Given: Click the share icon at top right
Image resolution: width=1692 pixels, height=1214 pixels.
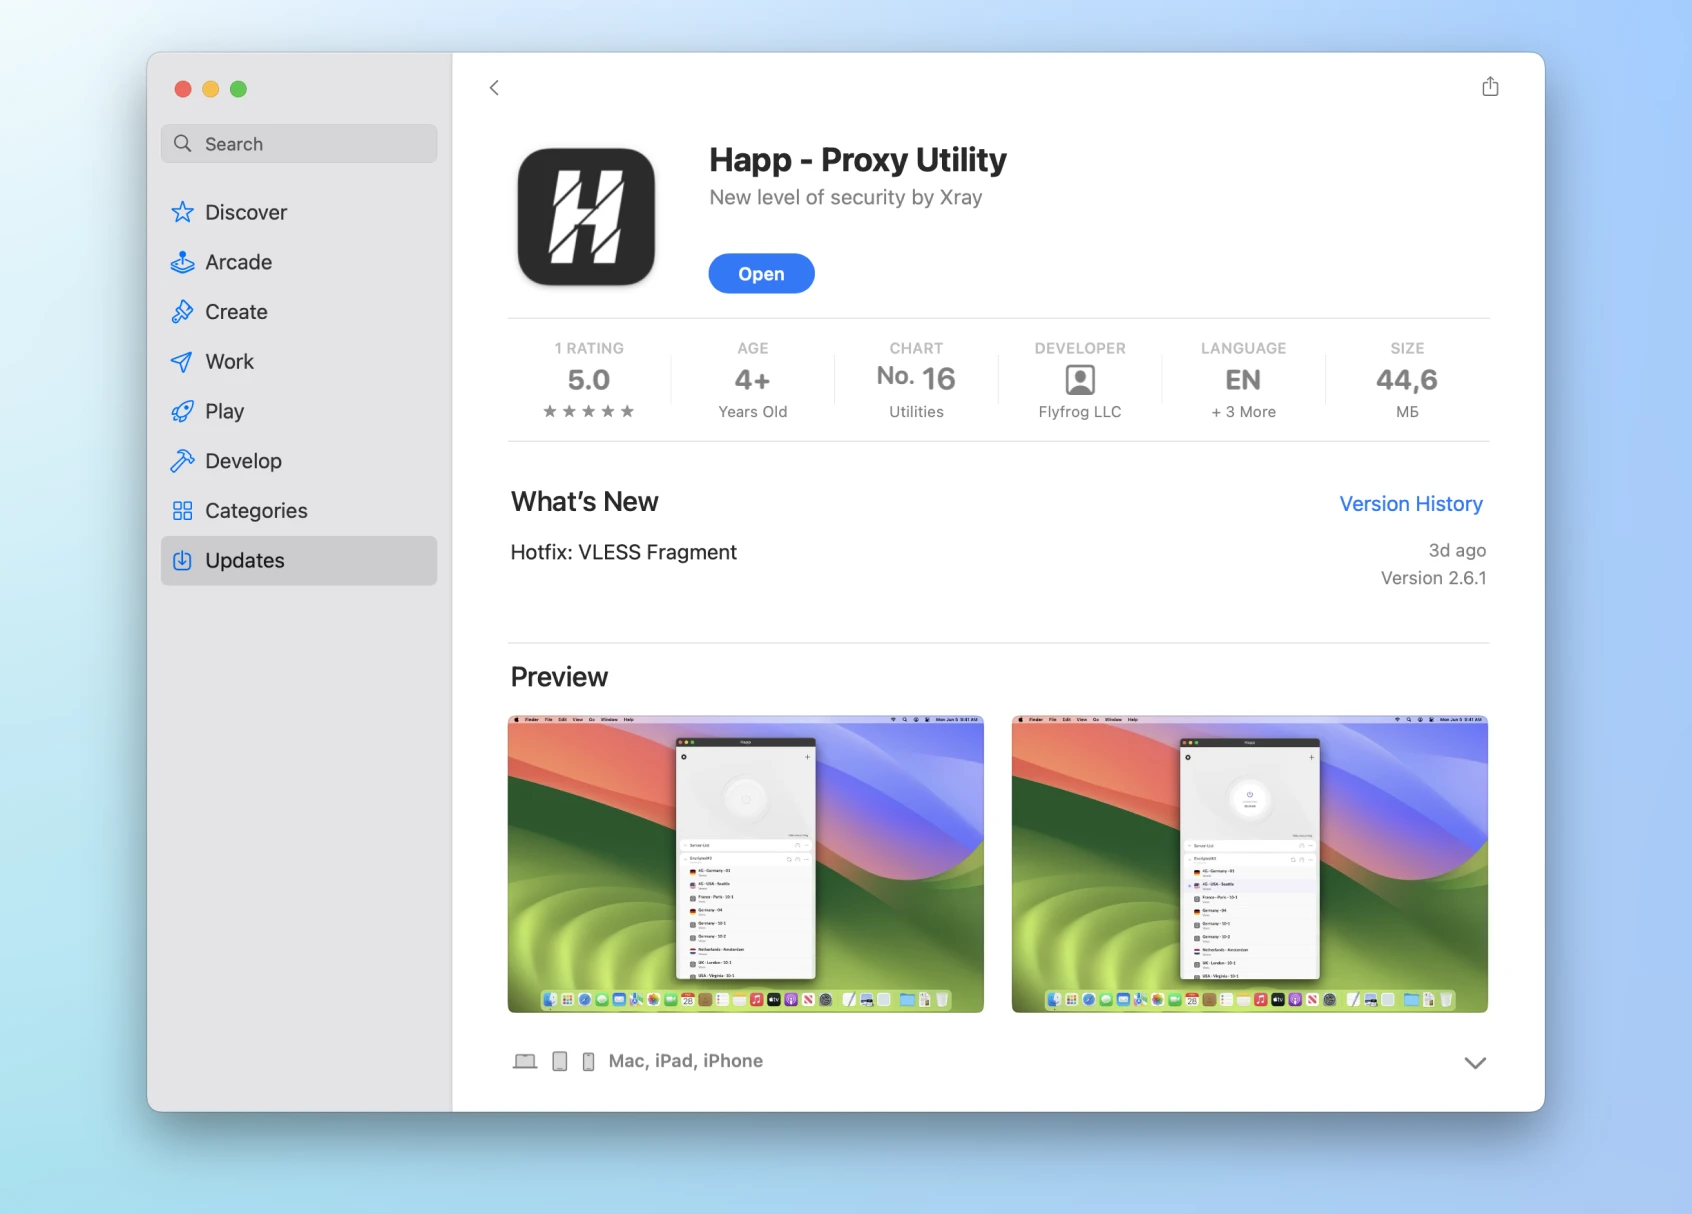Looking at the screenshot, I should point(1490,87).
